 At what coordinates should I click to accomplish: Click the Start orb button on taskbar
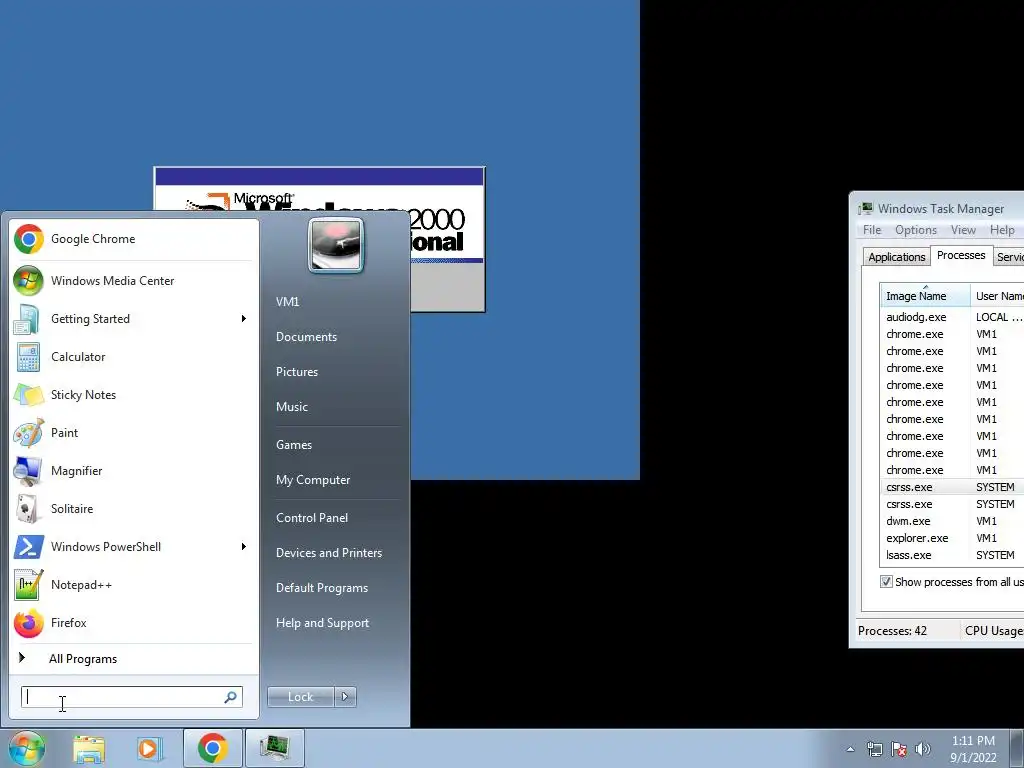point(26,748)
